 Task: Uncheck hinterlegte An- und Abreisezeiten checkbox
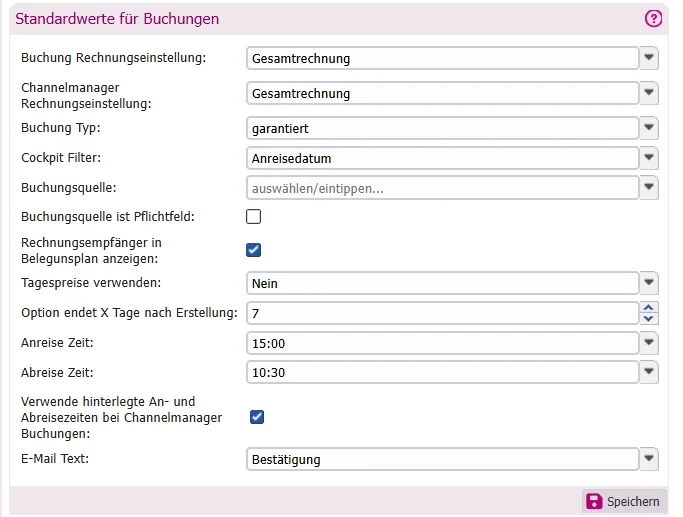257,417
